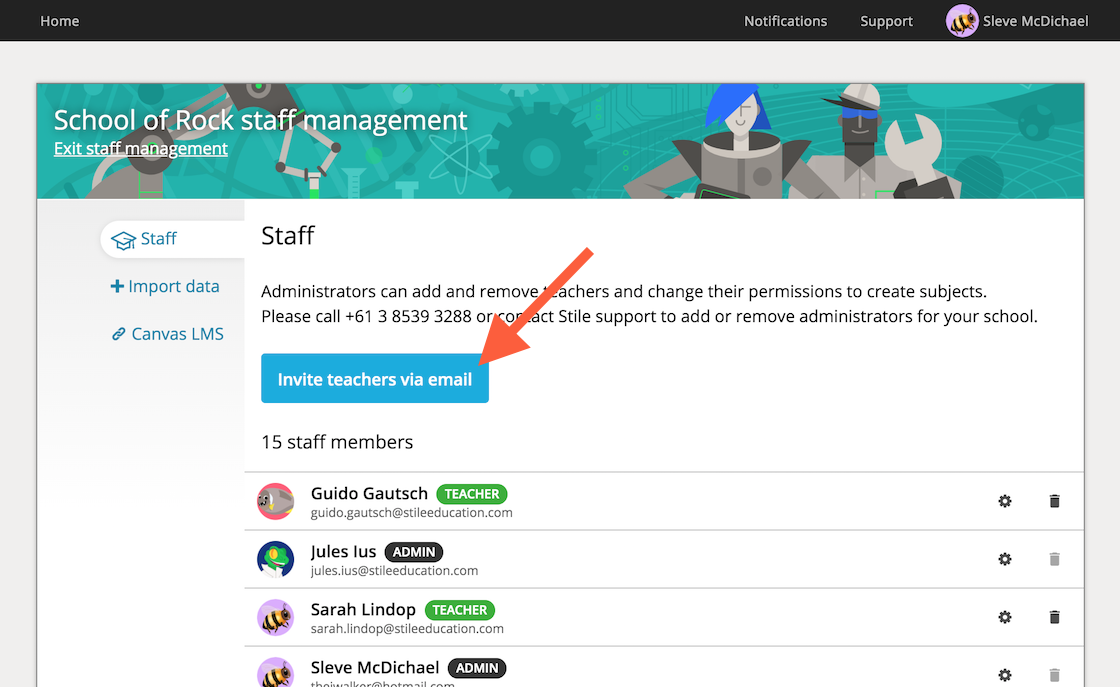Viewport: 1120px width, 687px height.
Task: Click the Jules Ius name
Action: click(344, 551)
